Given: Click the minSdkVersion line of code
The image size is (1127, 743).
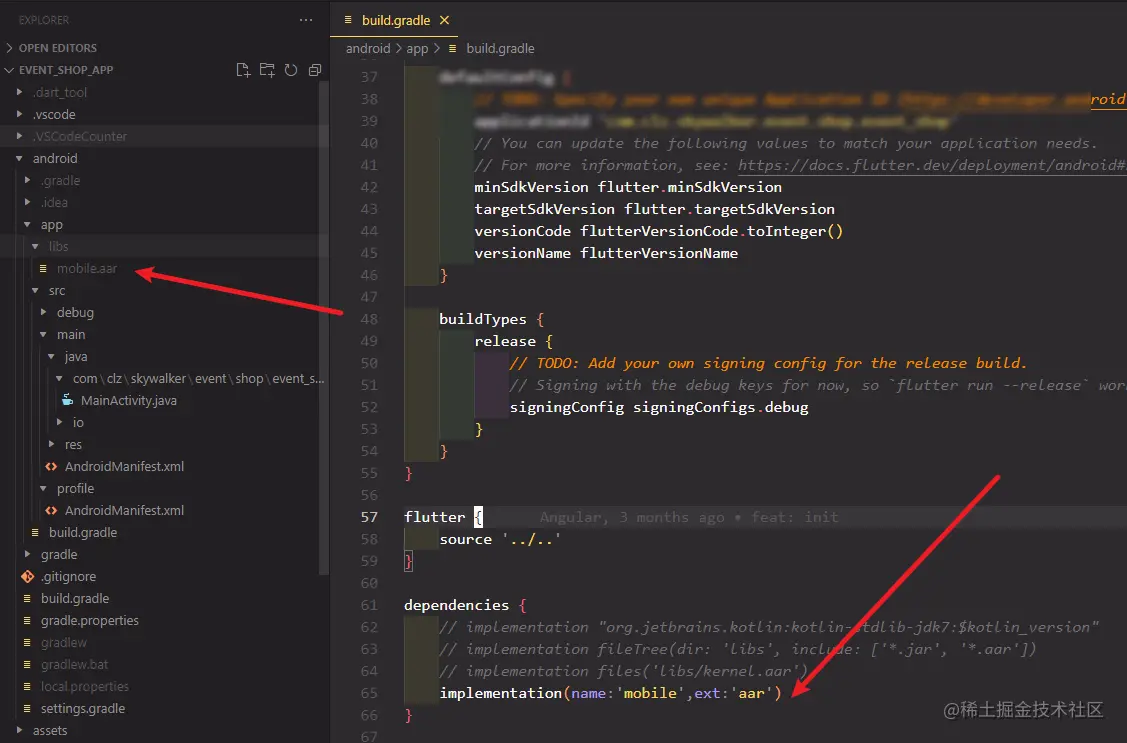Looking at the screenshot, I should click(x=628, y=187).
